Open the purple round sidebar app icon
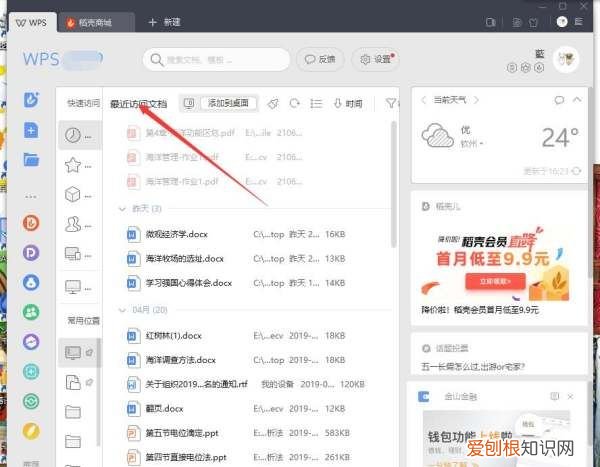Screen dimensions: 600x467 click(31, 342)
